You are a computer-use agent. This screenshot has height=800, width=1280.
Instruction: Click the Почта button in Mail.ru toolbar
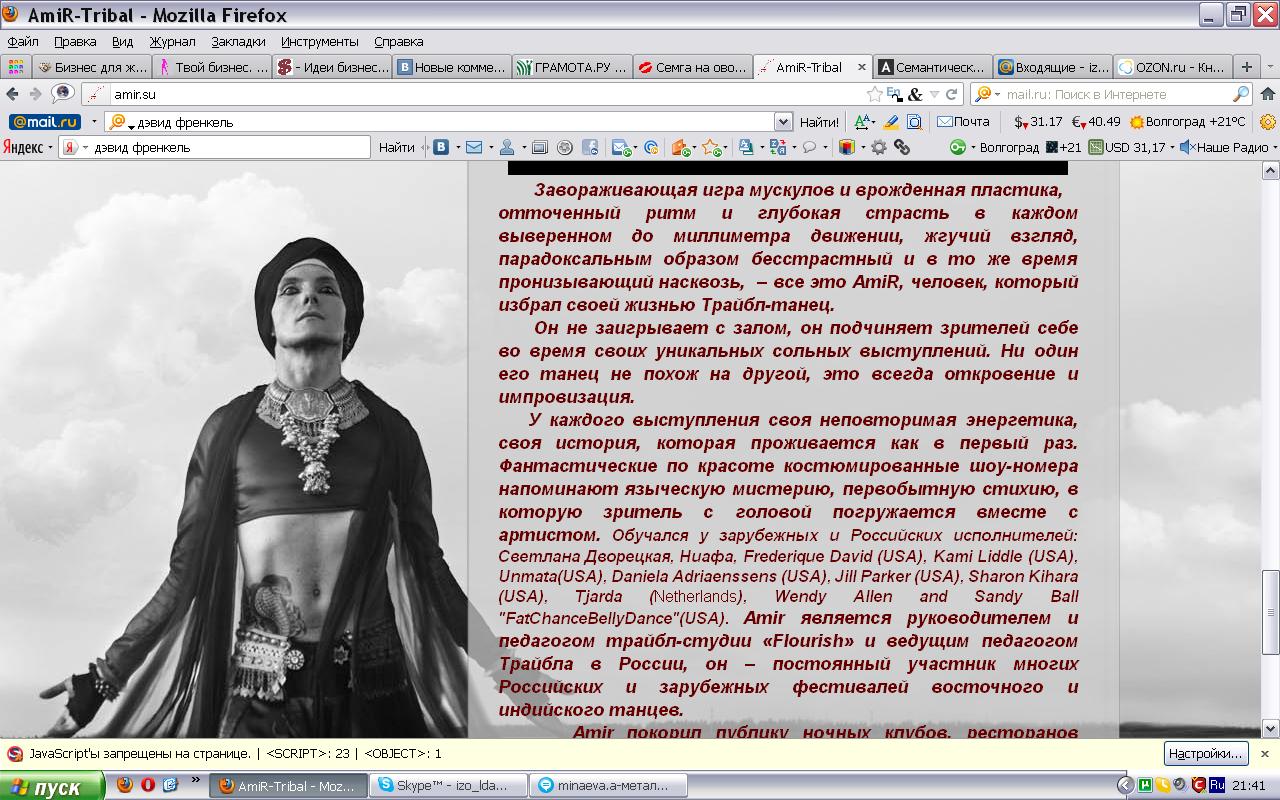[x=963, y=122]
